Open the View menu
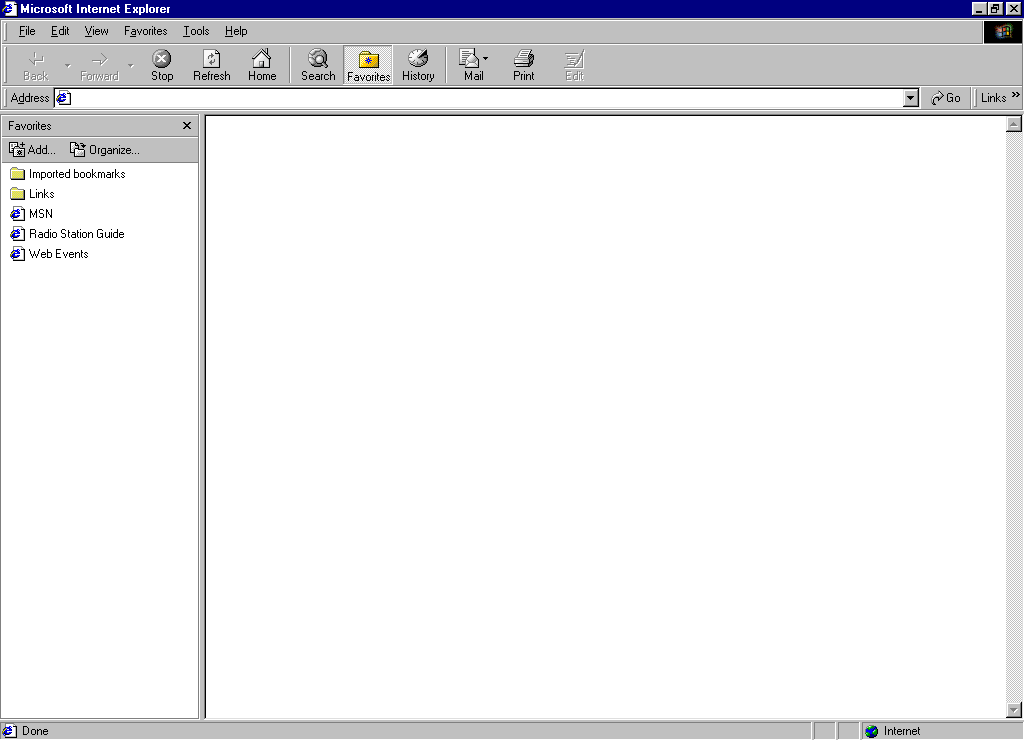1024x740 pixels. (x=96, y=31)
